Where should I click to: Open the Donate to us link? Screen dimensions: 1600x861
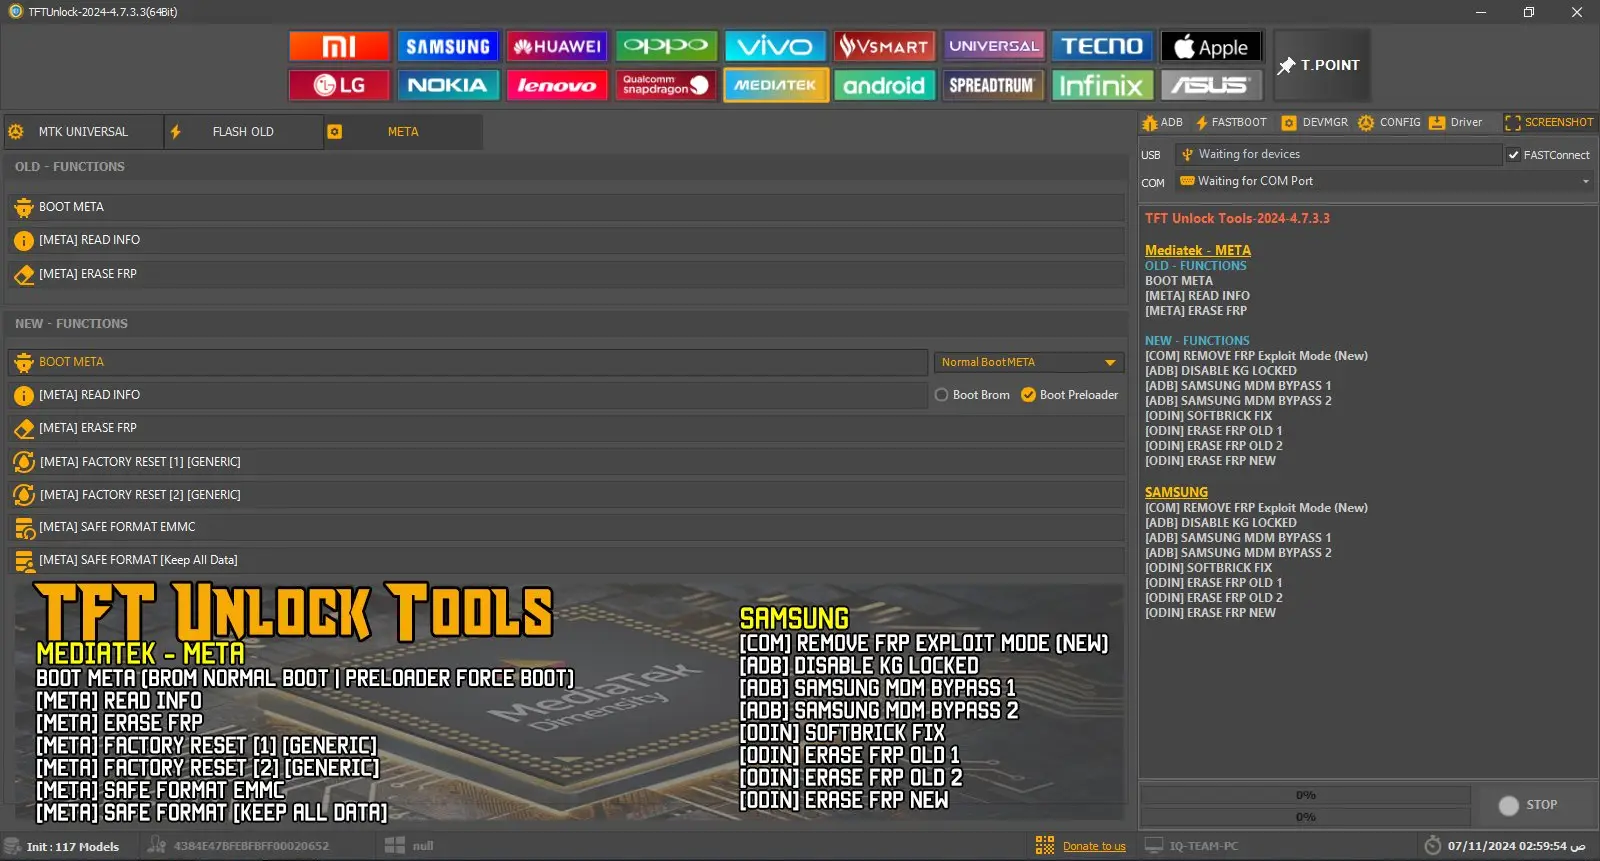coord(1094,847)
